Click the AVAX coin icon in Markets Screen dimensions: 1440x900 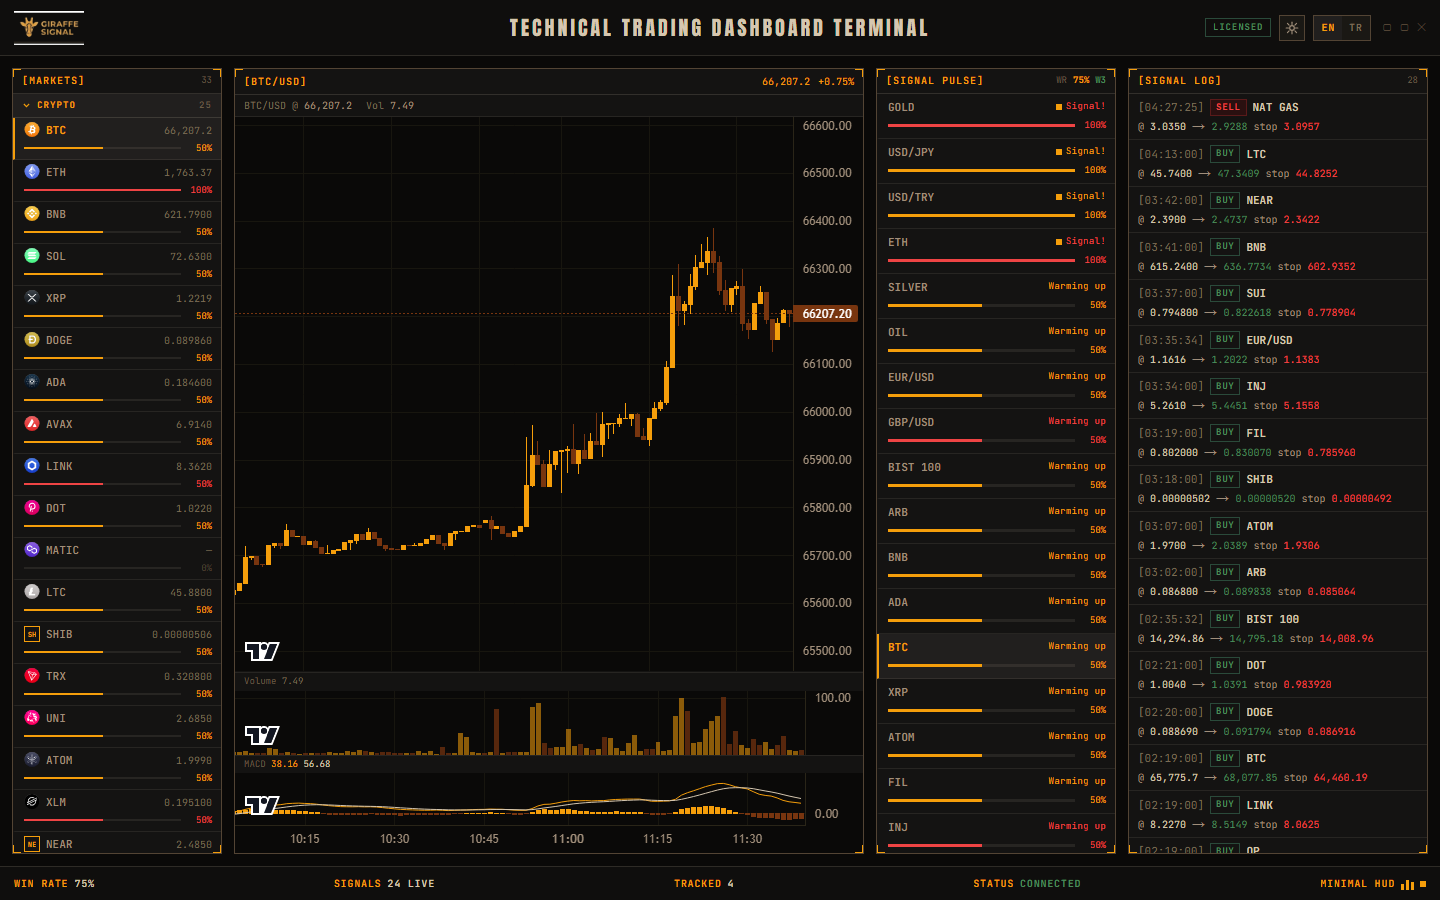tap(32, 424)
